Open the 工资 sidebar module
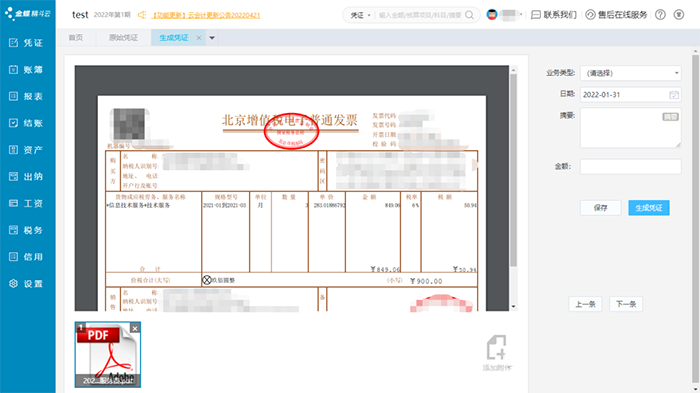 point(27,204)
